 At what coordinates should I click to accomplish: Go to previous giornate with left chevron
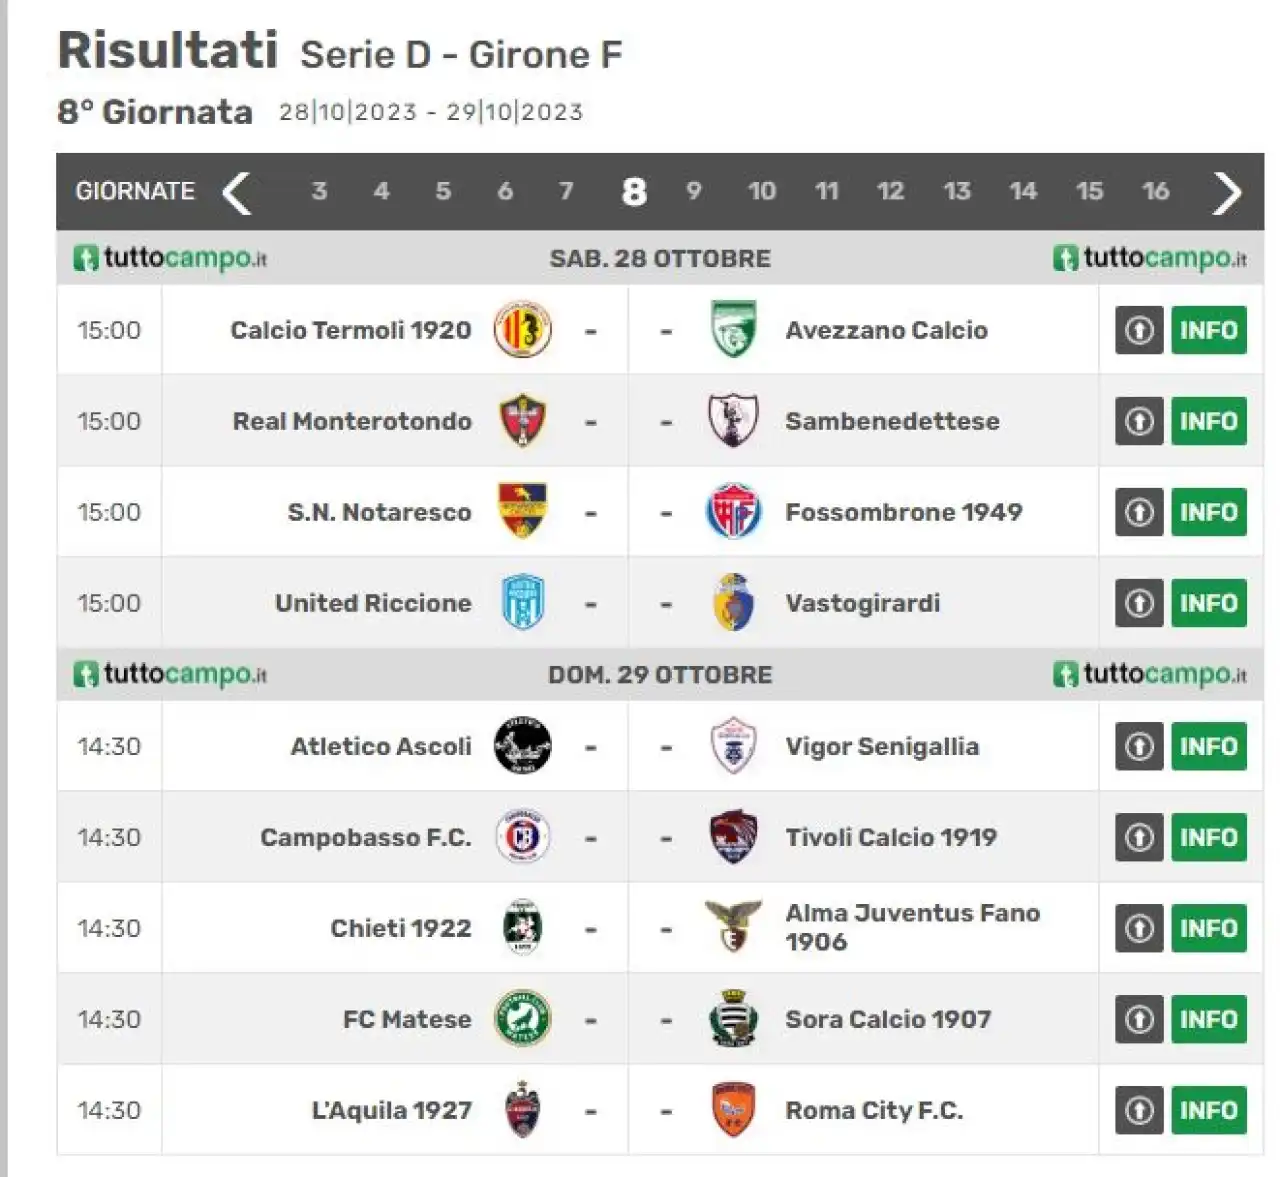(x=237, y=192)
